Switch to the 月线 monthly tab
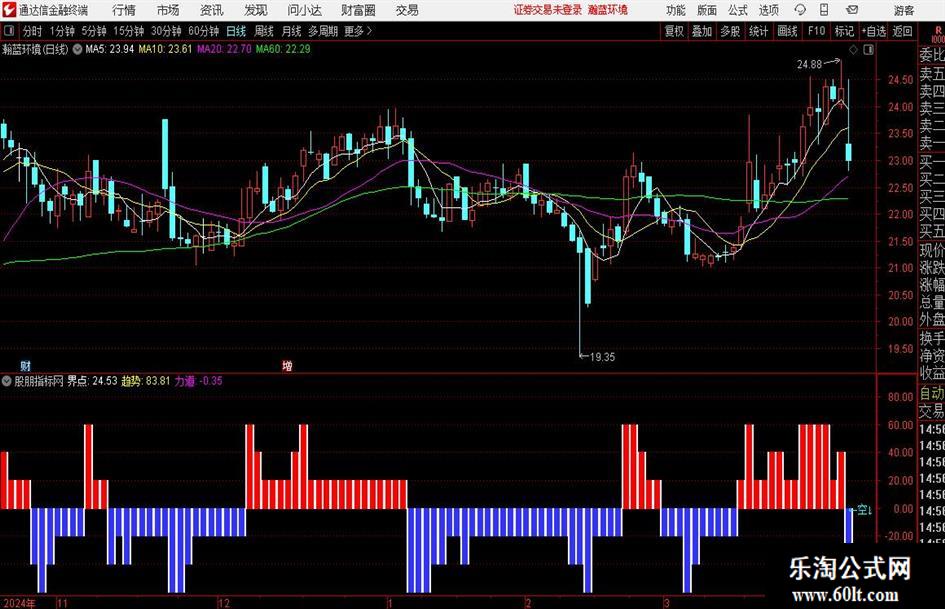This screenshot has height=609, width=945. click(x=291, y=31)
